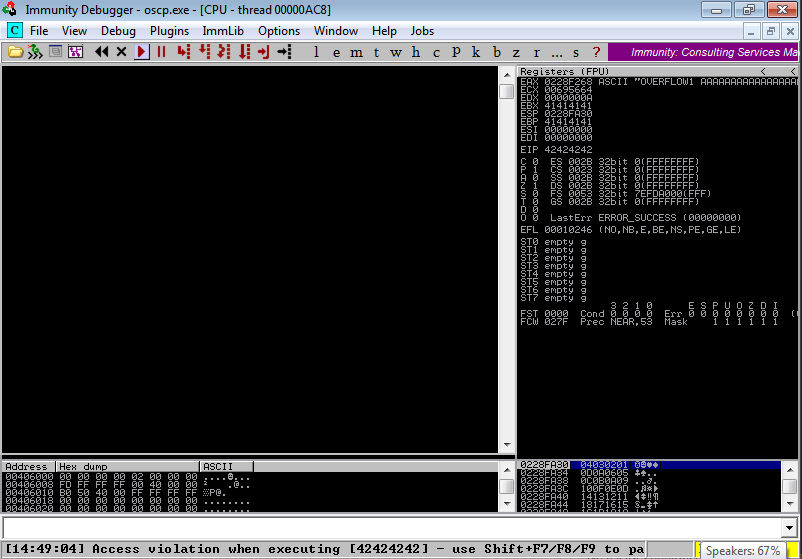Open the Jobs menu
The image size is (802, 559).
pyautogui.click(x=422, y=31)
